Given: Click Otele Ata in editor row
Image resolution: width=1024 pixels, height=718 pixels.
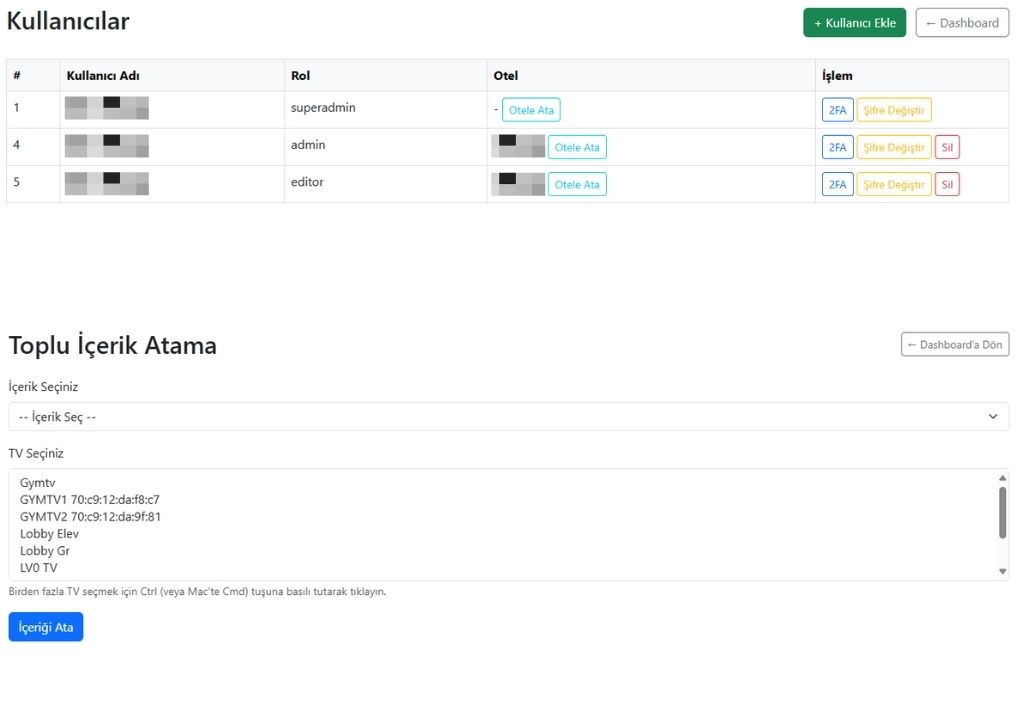Looking at the screenshot, I should pyautogui.click(x=577, y=184).
